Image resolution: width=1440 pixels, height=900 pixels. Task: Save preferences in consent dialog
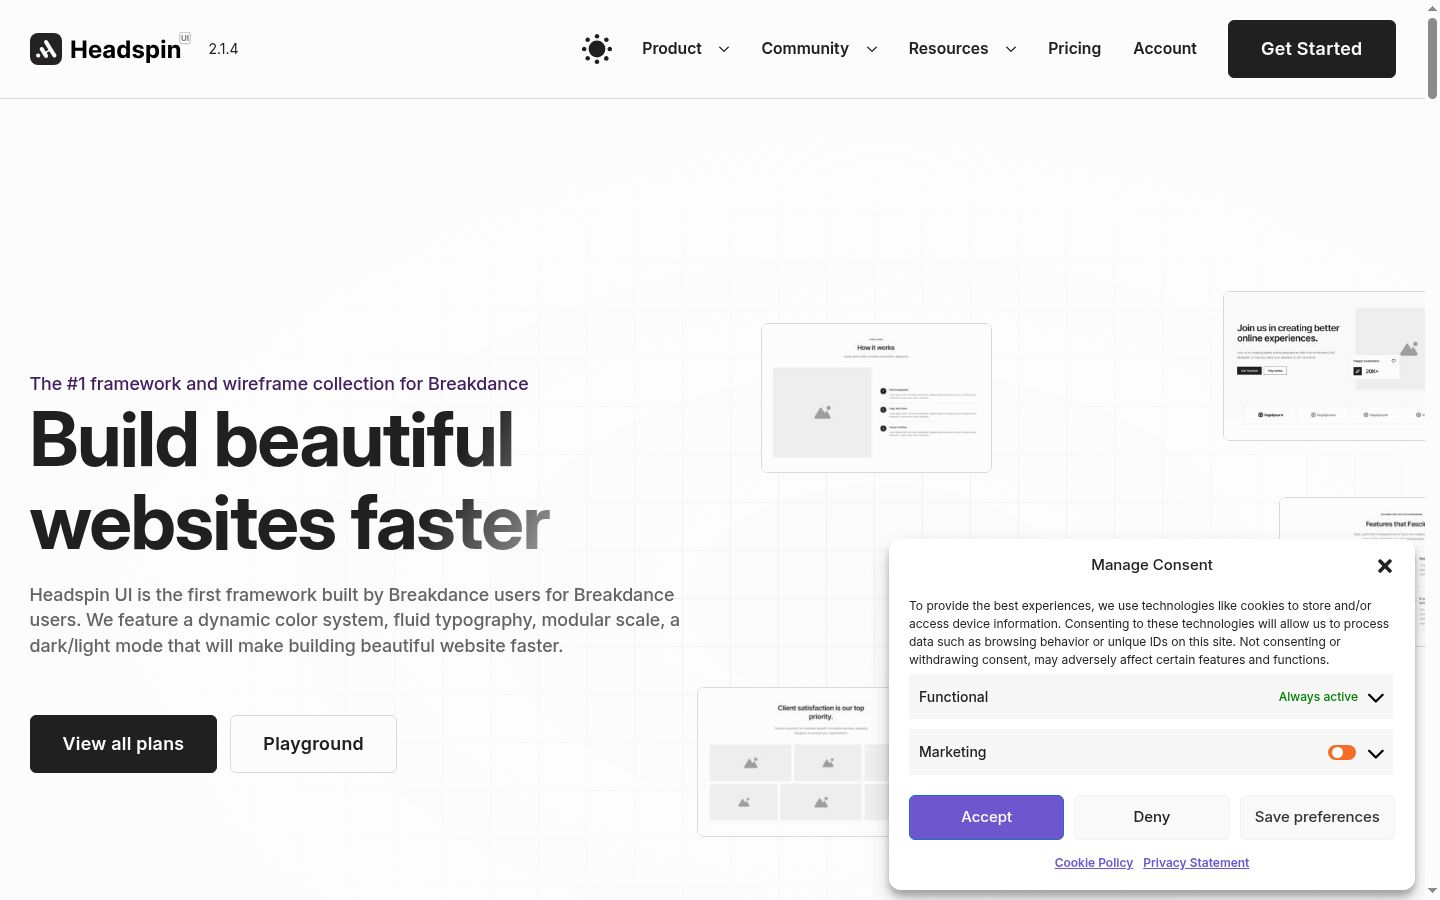(1317, 817)
